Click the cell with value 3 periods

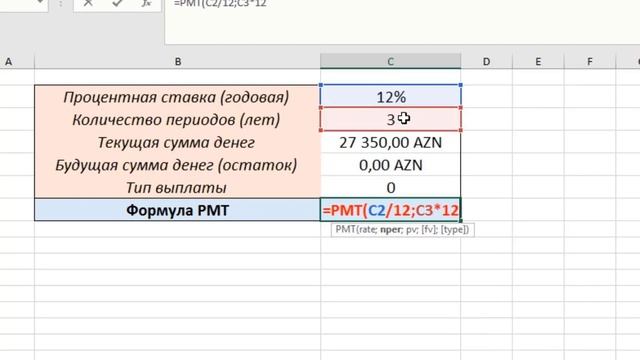point(391,120)
